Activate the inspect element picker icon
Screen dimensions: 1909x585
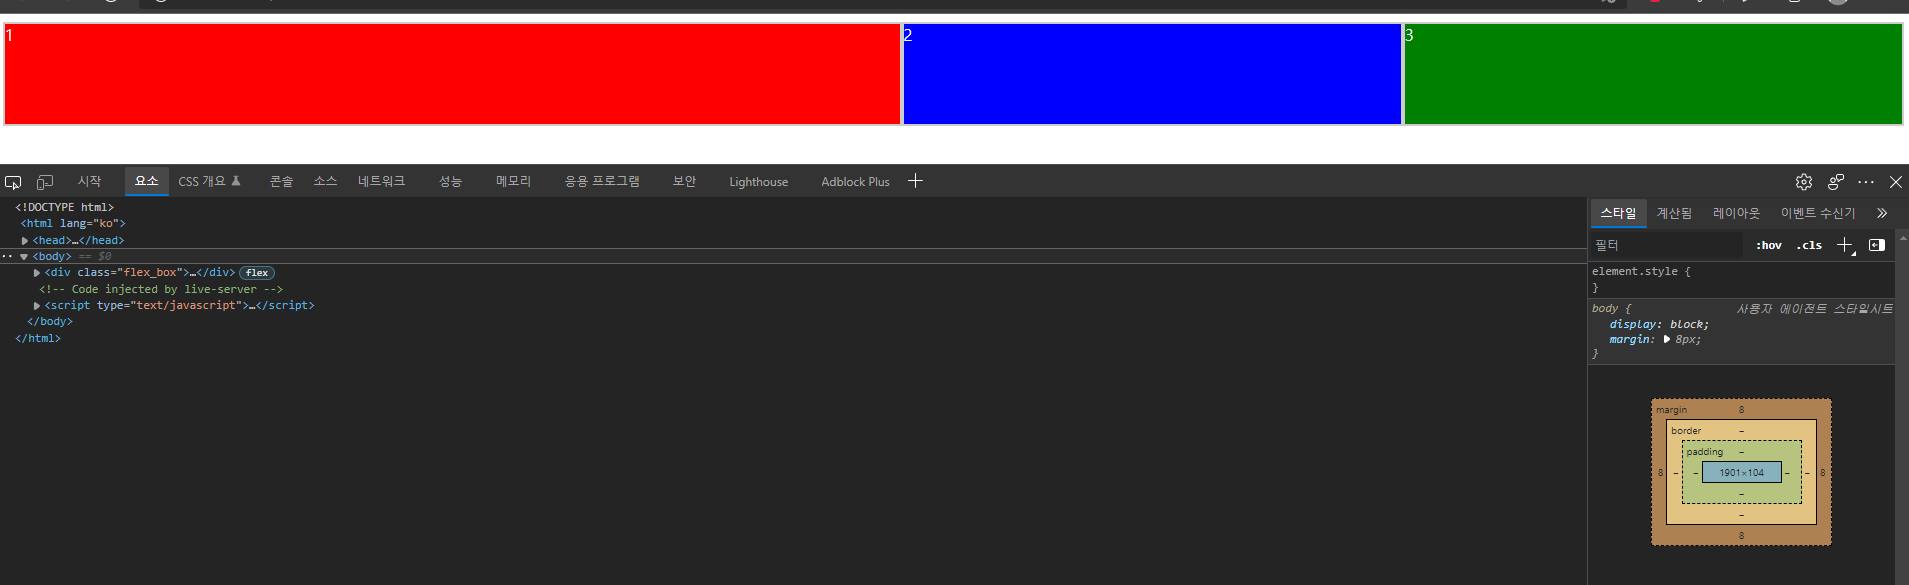13,182
